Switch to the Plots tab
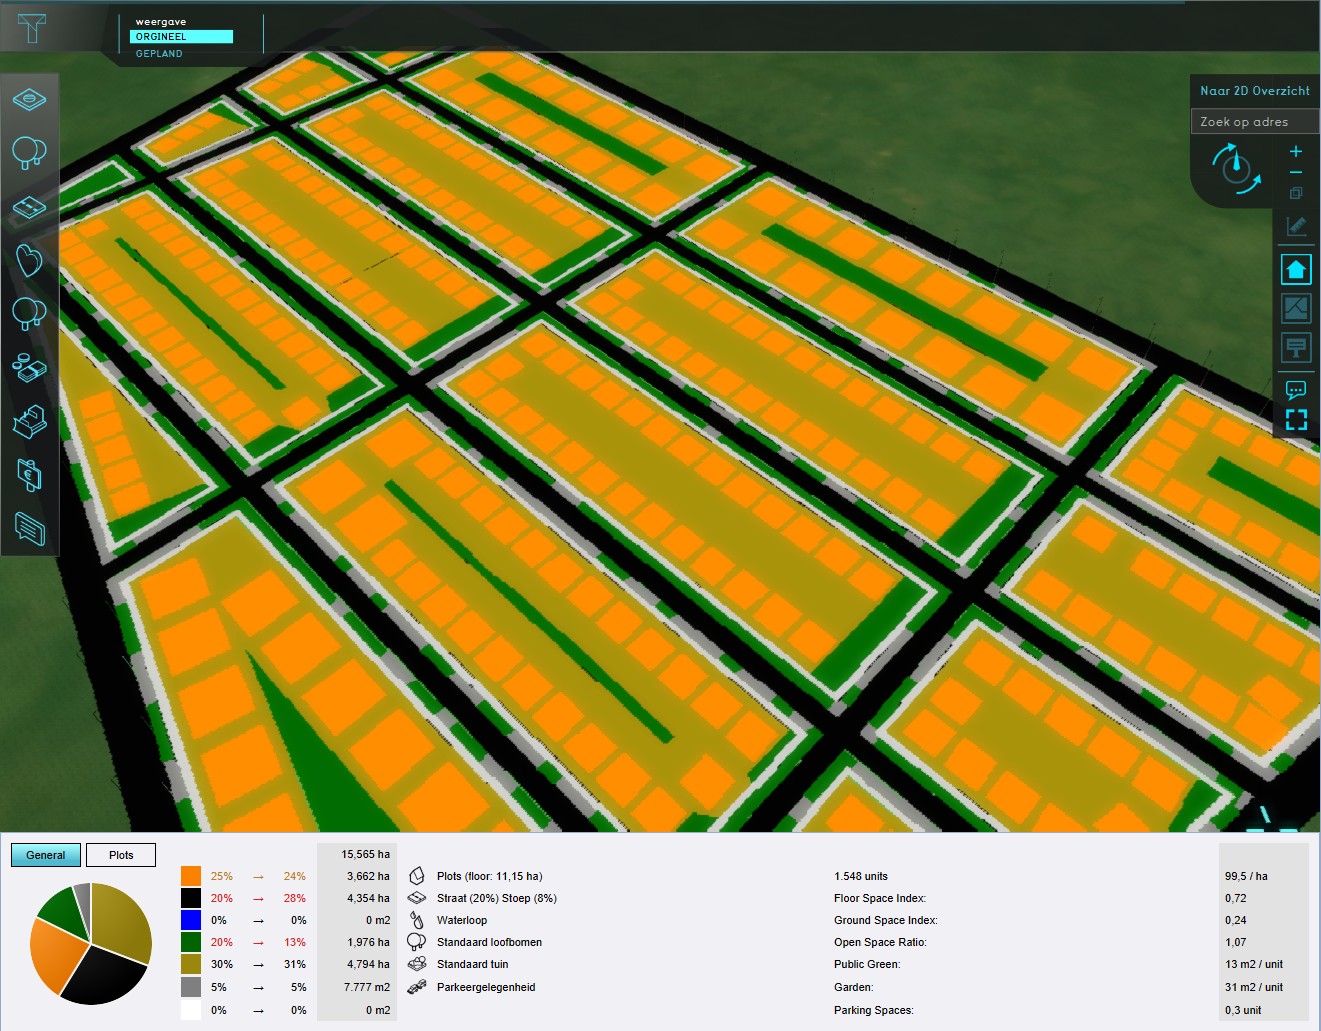This screenshot has width=1321, height=1031. tap(121, 855)
